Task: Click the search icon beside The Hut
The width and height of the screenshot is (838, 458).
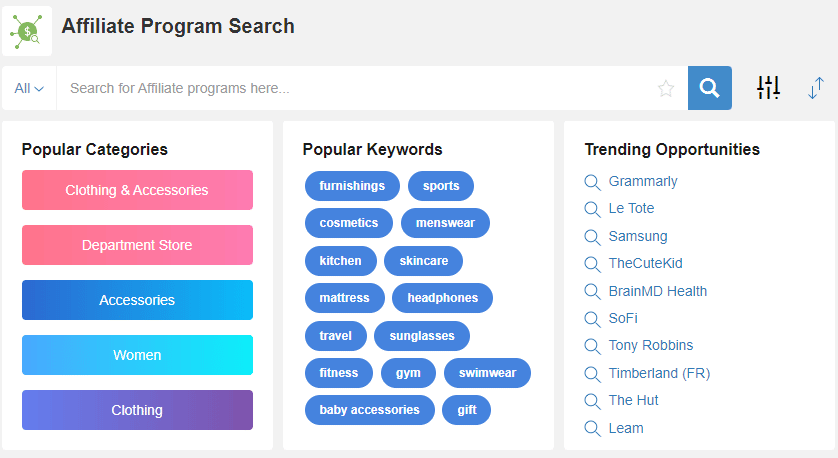Action: [592, 401]
